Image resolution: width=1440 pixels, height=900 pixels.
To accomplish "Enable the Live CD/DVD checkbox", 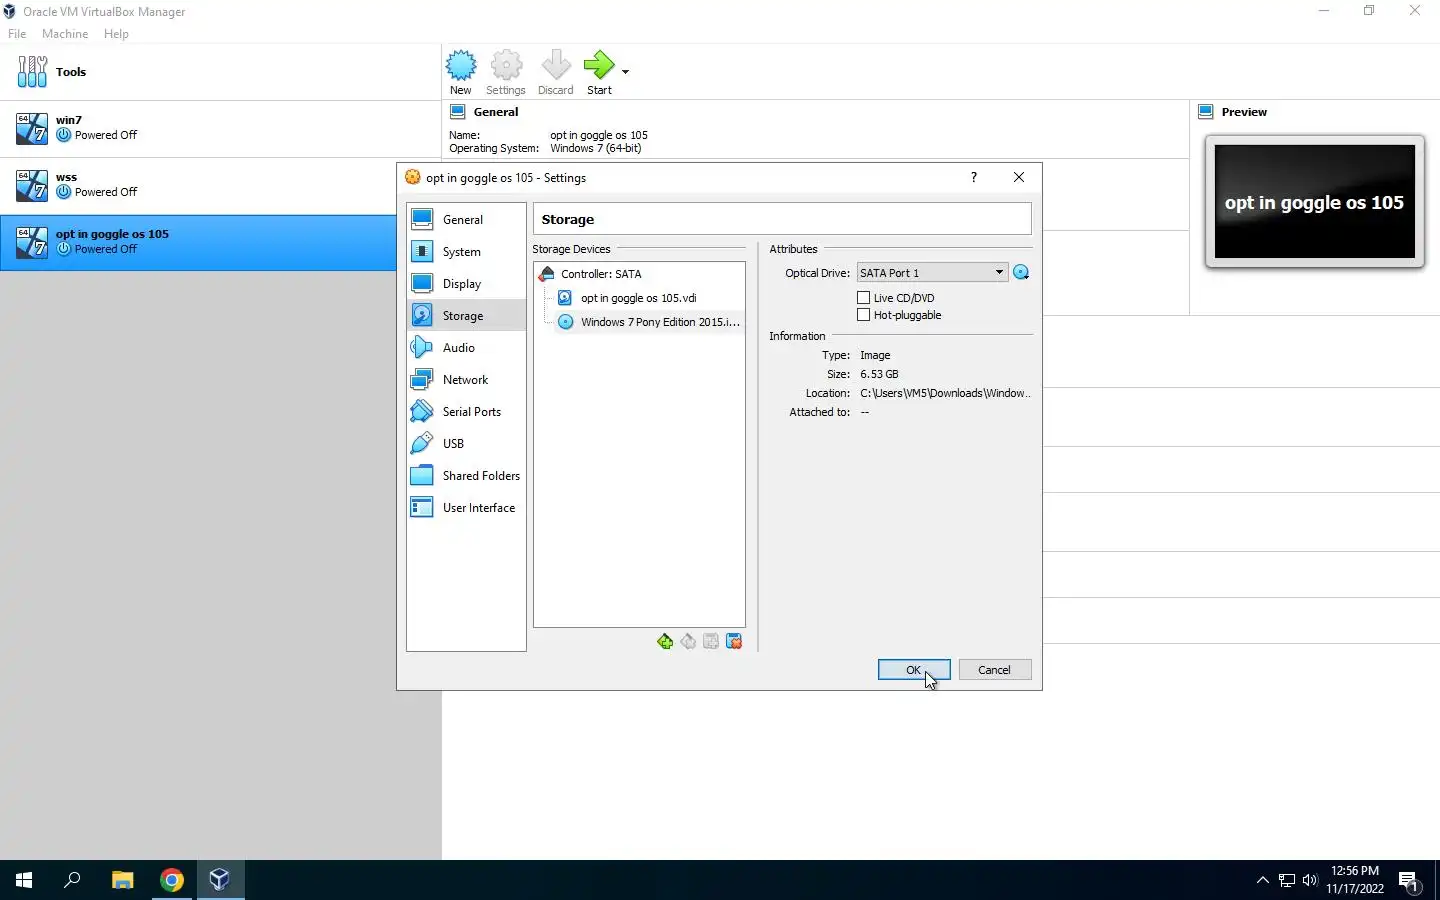I will pyautogui.click(x=864, y=298).
